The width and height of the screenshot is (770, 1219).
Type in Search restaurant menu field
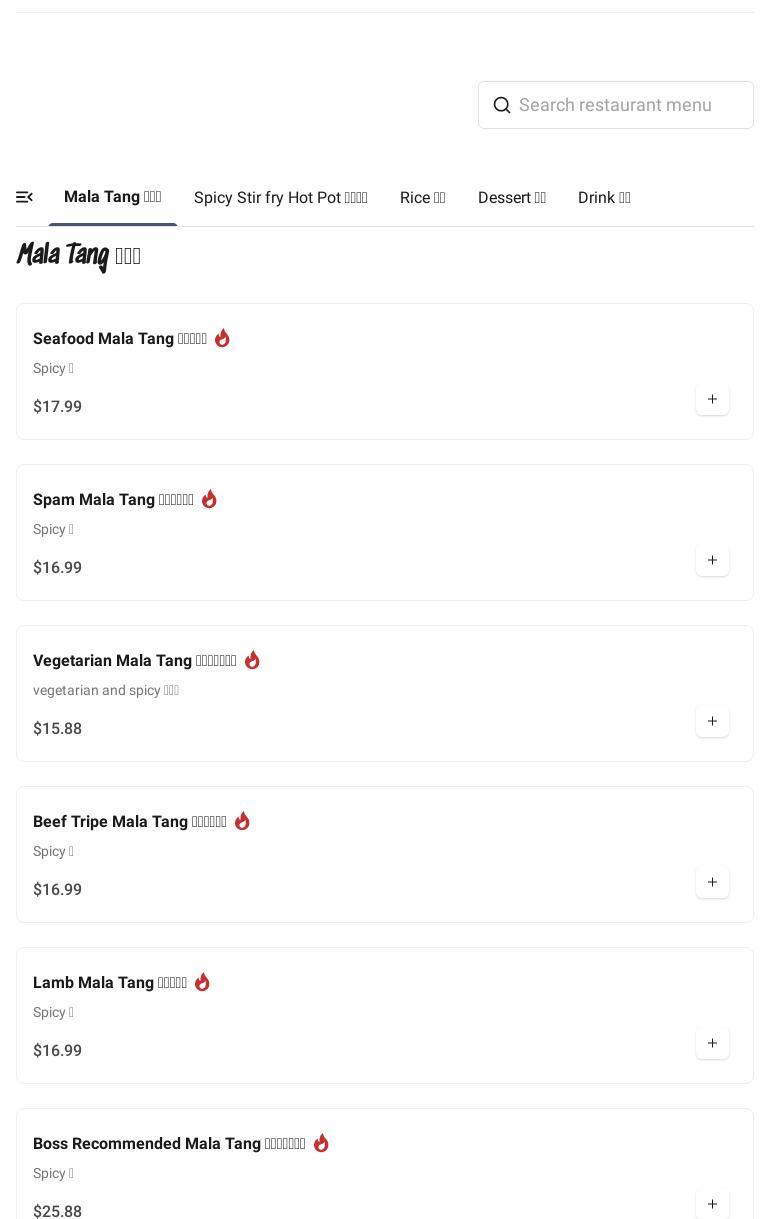click(x=630, y=105)
